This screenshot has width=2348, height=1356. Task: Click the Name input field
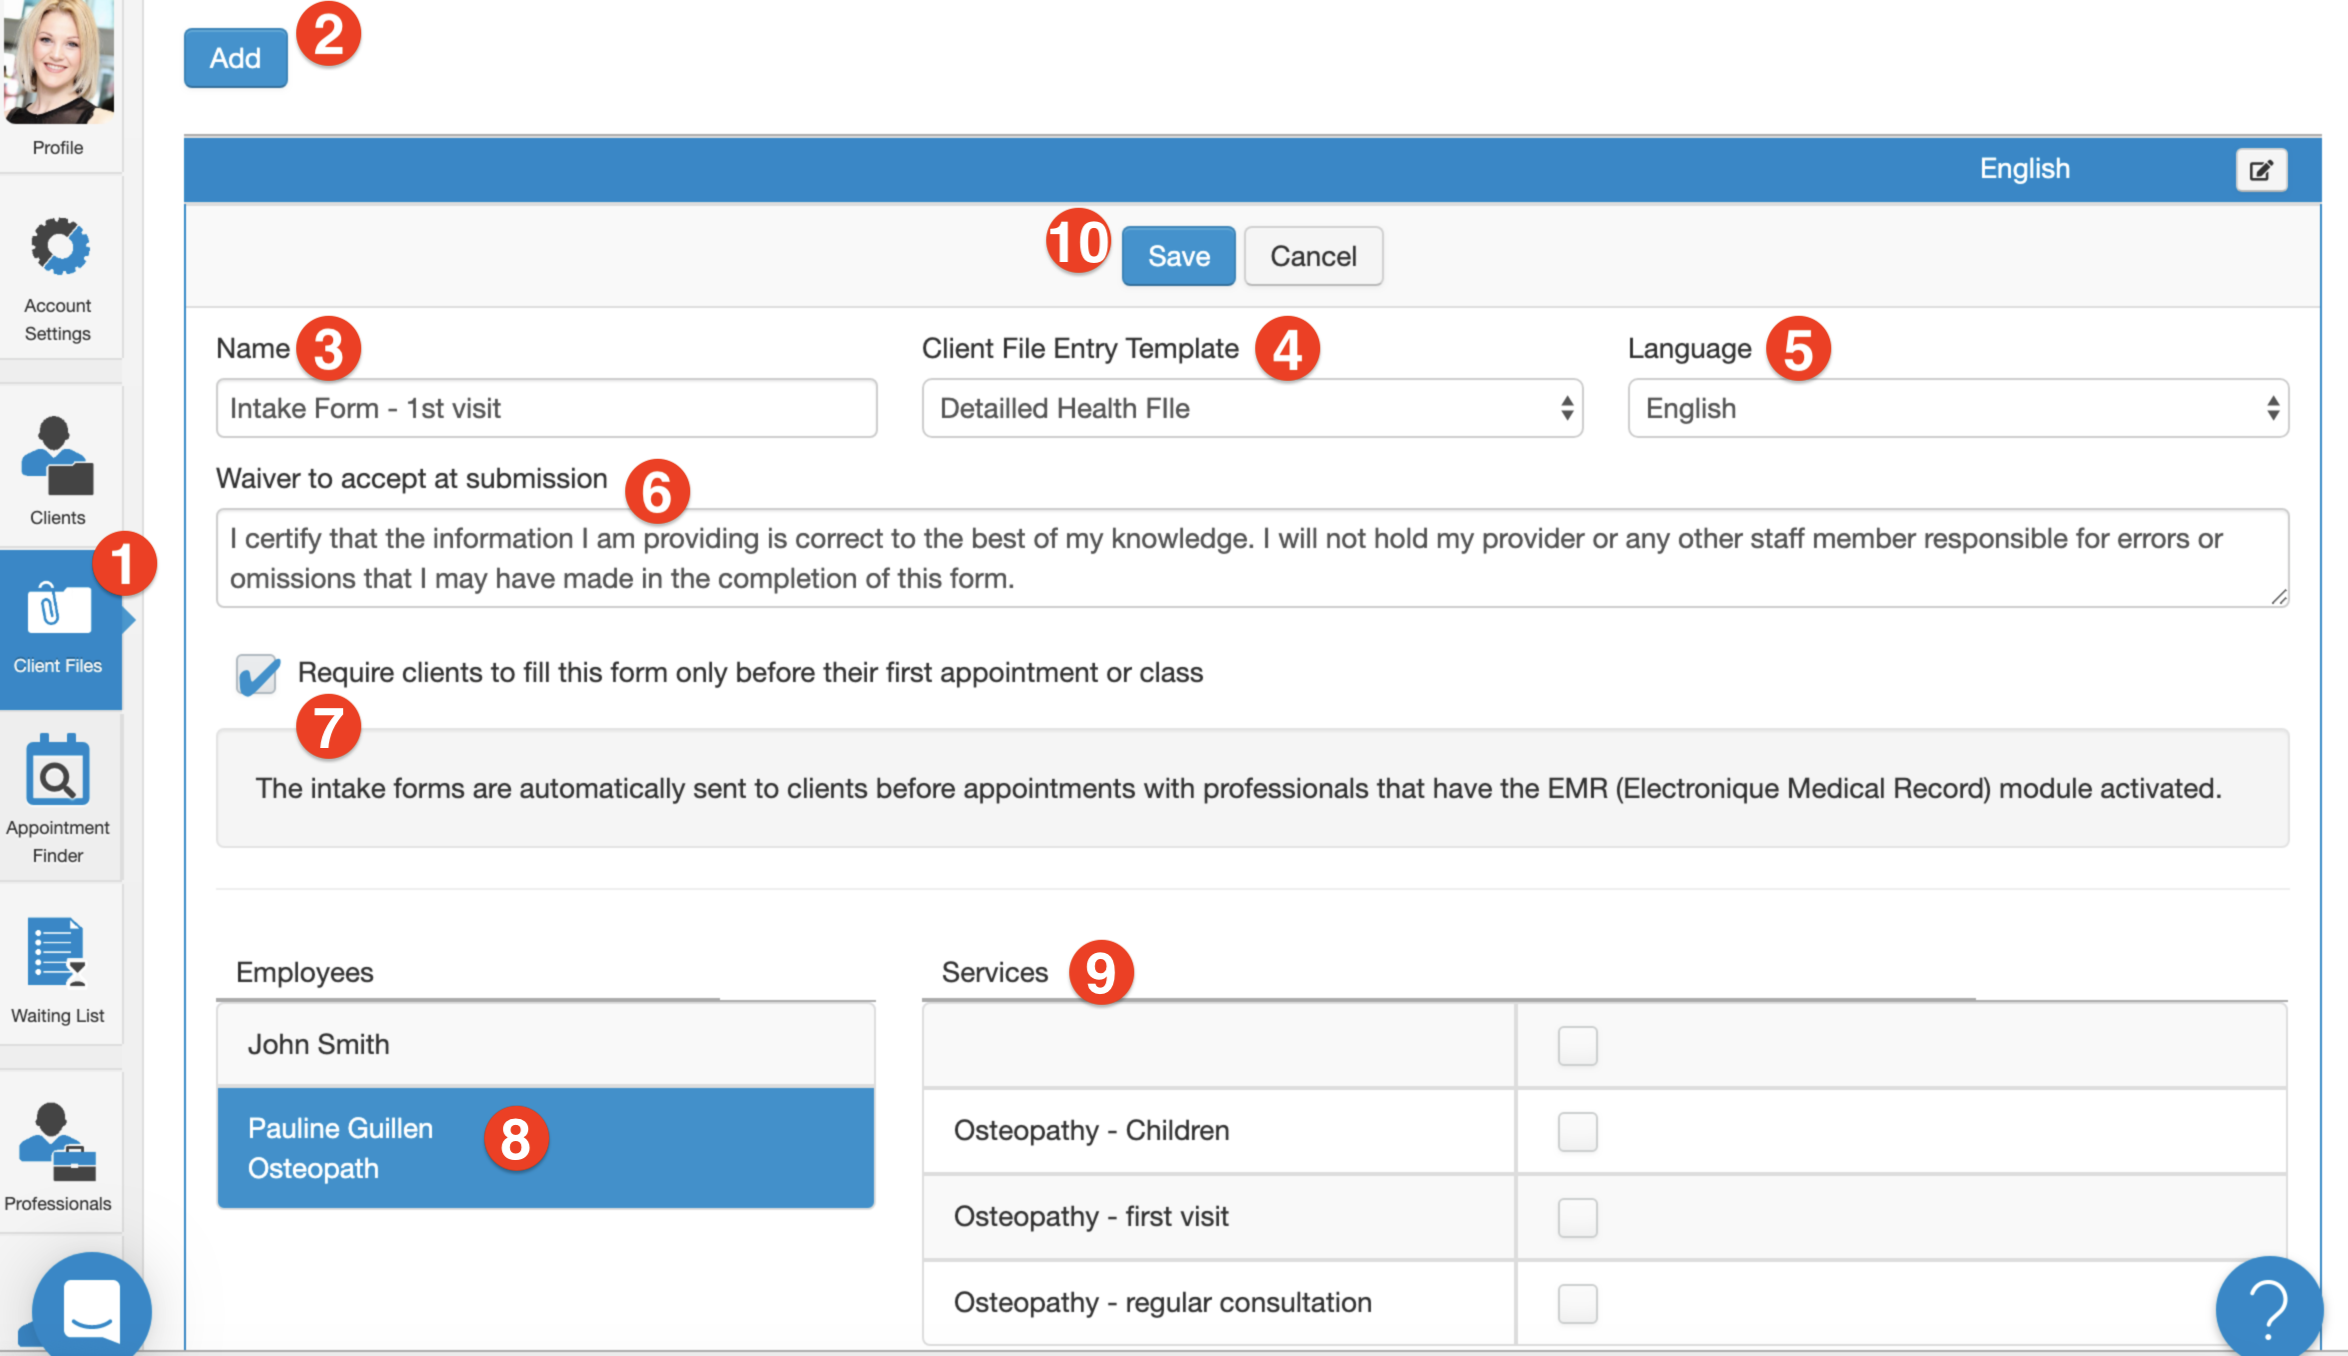tap(546, 408)
